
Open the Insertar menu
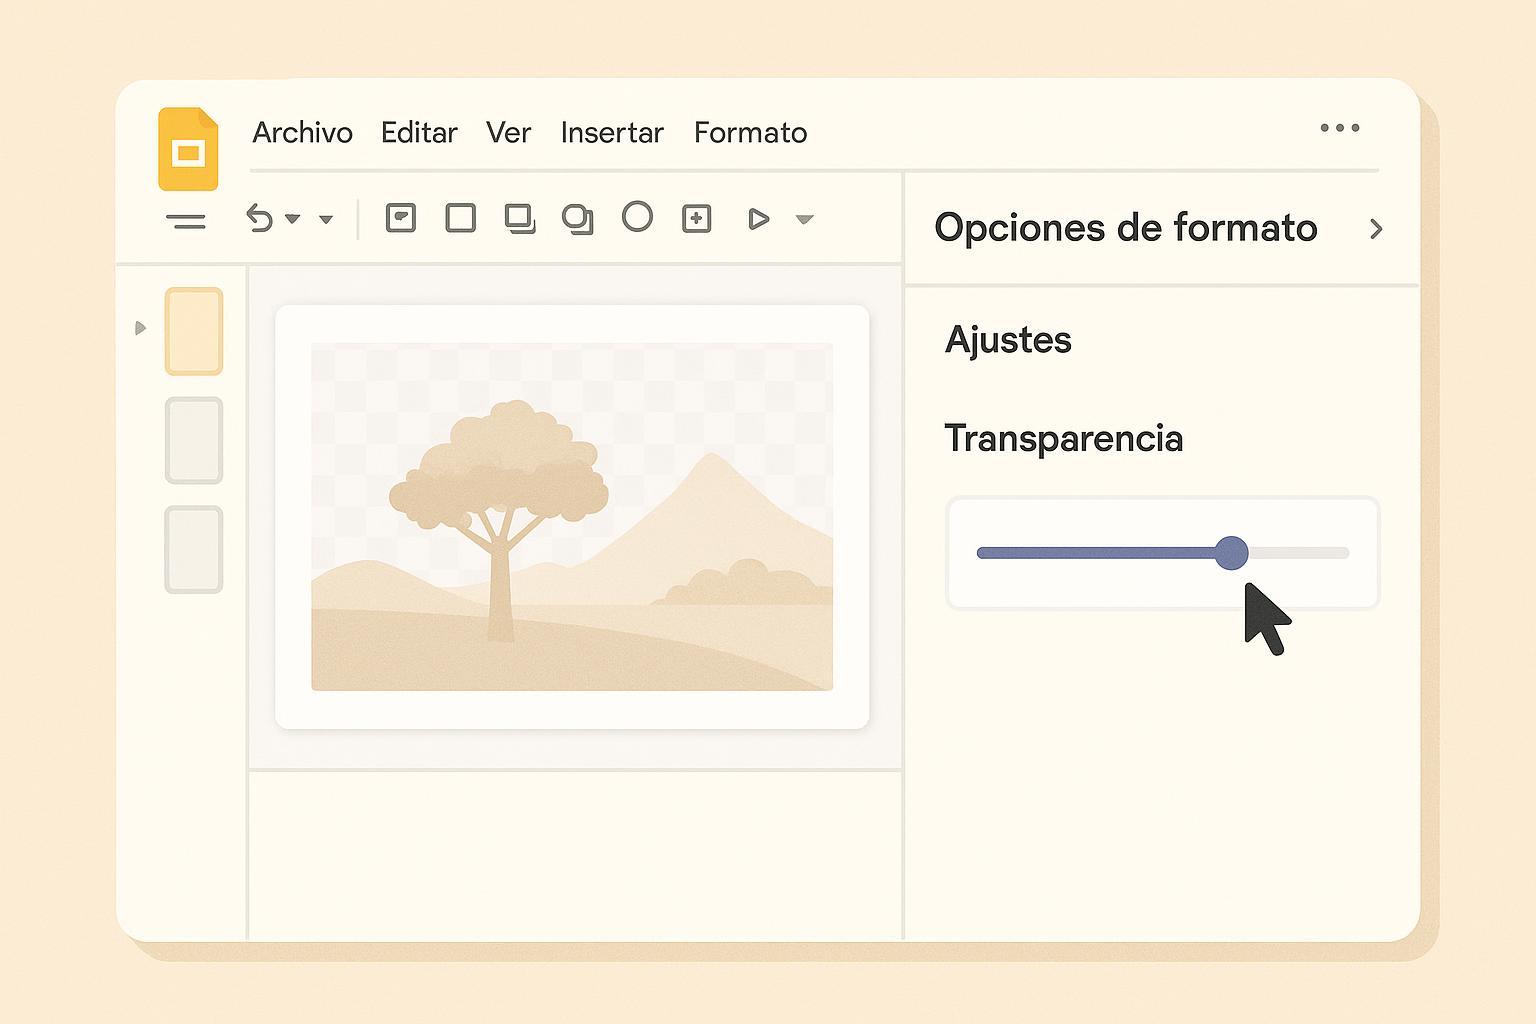click(x=612, y=133)
